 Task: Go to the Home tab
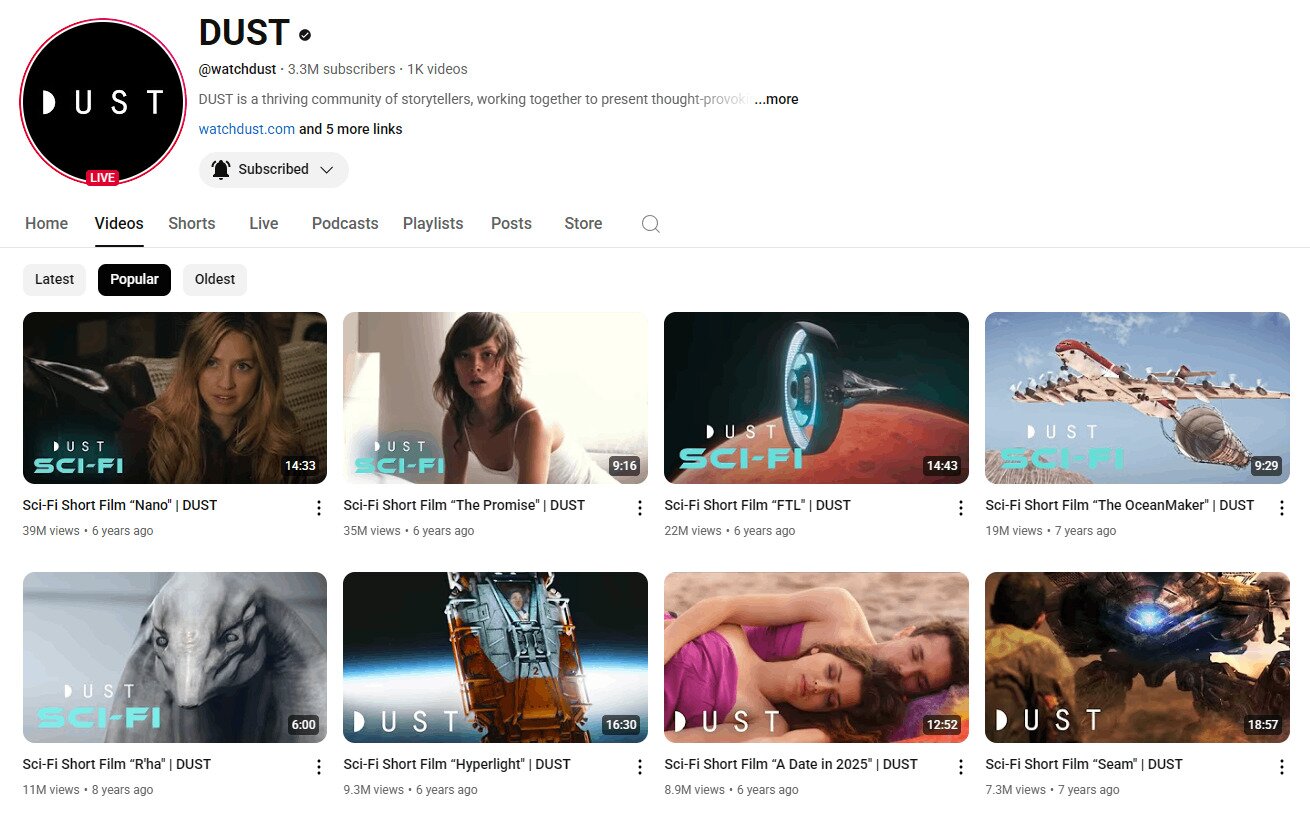pos(47,223)
